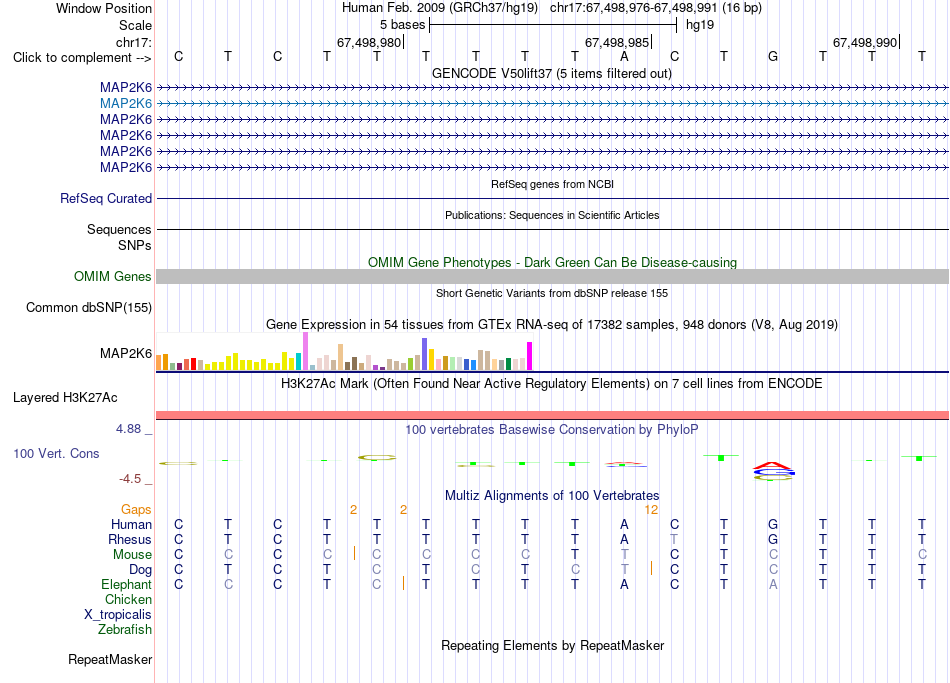Click the RepeatMasker side label
The image size is (950, 683).
(110, 659)
